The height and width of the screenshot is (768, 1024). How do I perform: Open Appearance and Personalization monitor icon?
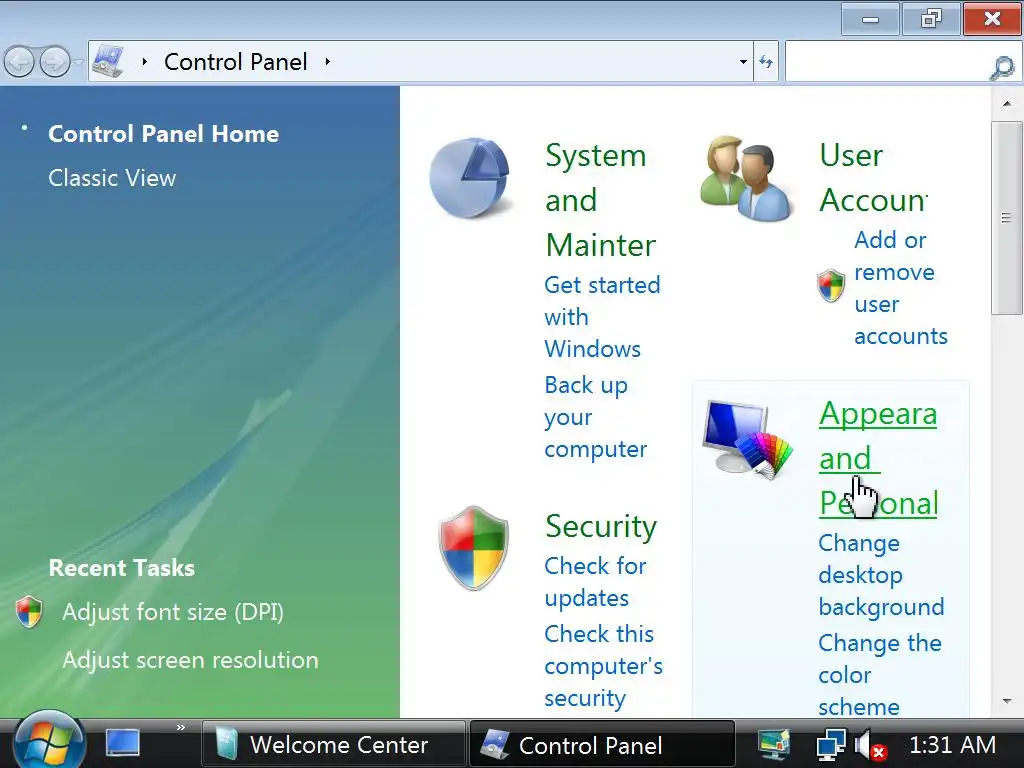(747, 438)
